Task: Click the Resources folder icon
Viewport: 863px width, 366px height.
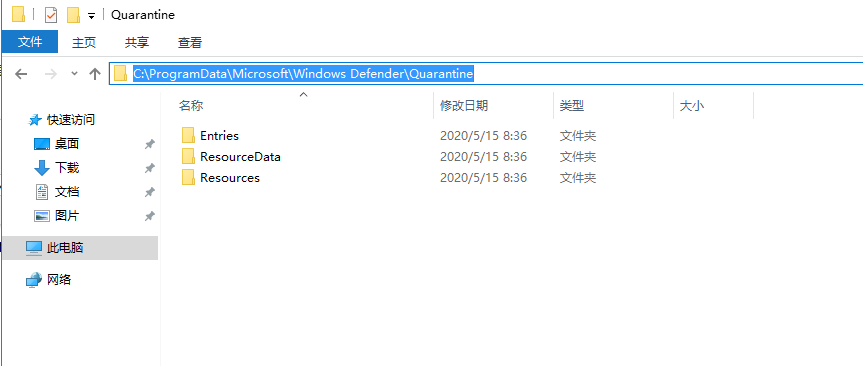Action: 188,177
